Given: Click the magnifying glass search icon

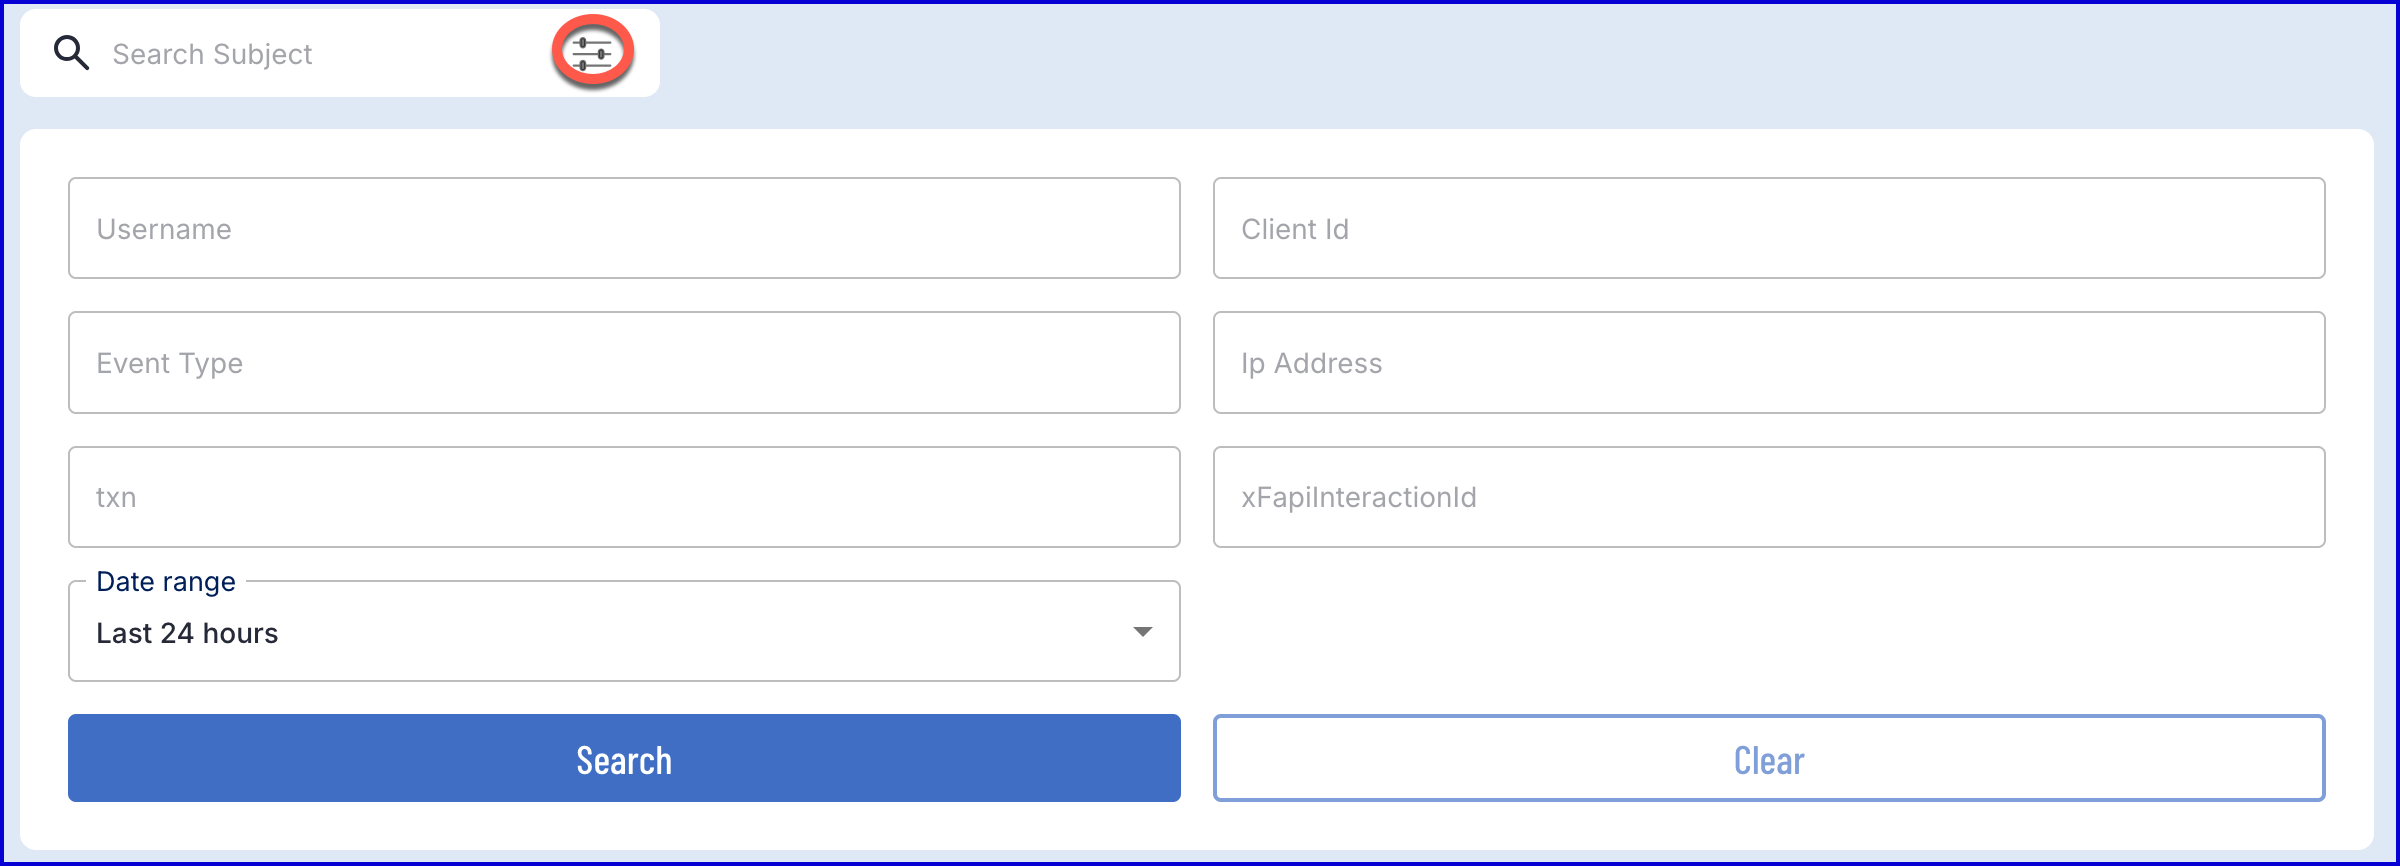Looking at the screenshot, I should 71,53.
